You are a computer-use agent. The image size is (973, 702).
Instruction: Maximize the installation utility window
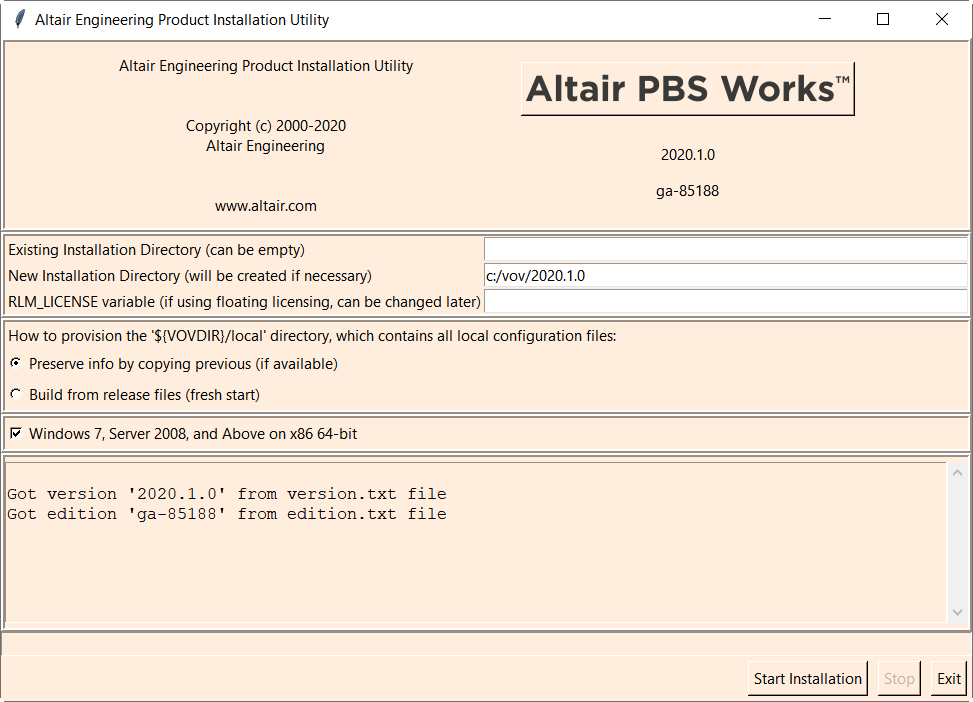coord(883,19)
